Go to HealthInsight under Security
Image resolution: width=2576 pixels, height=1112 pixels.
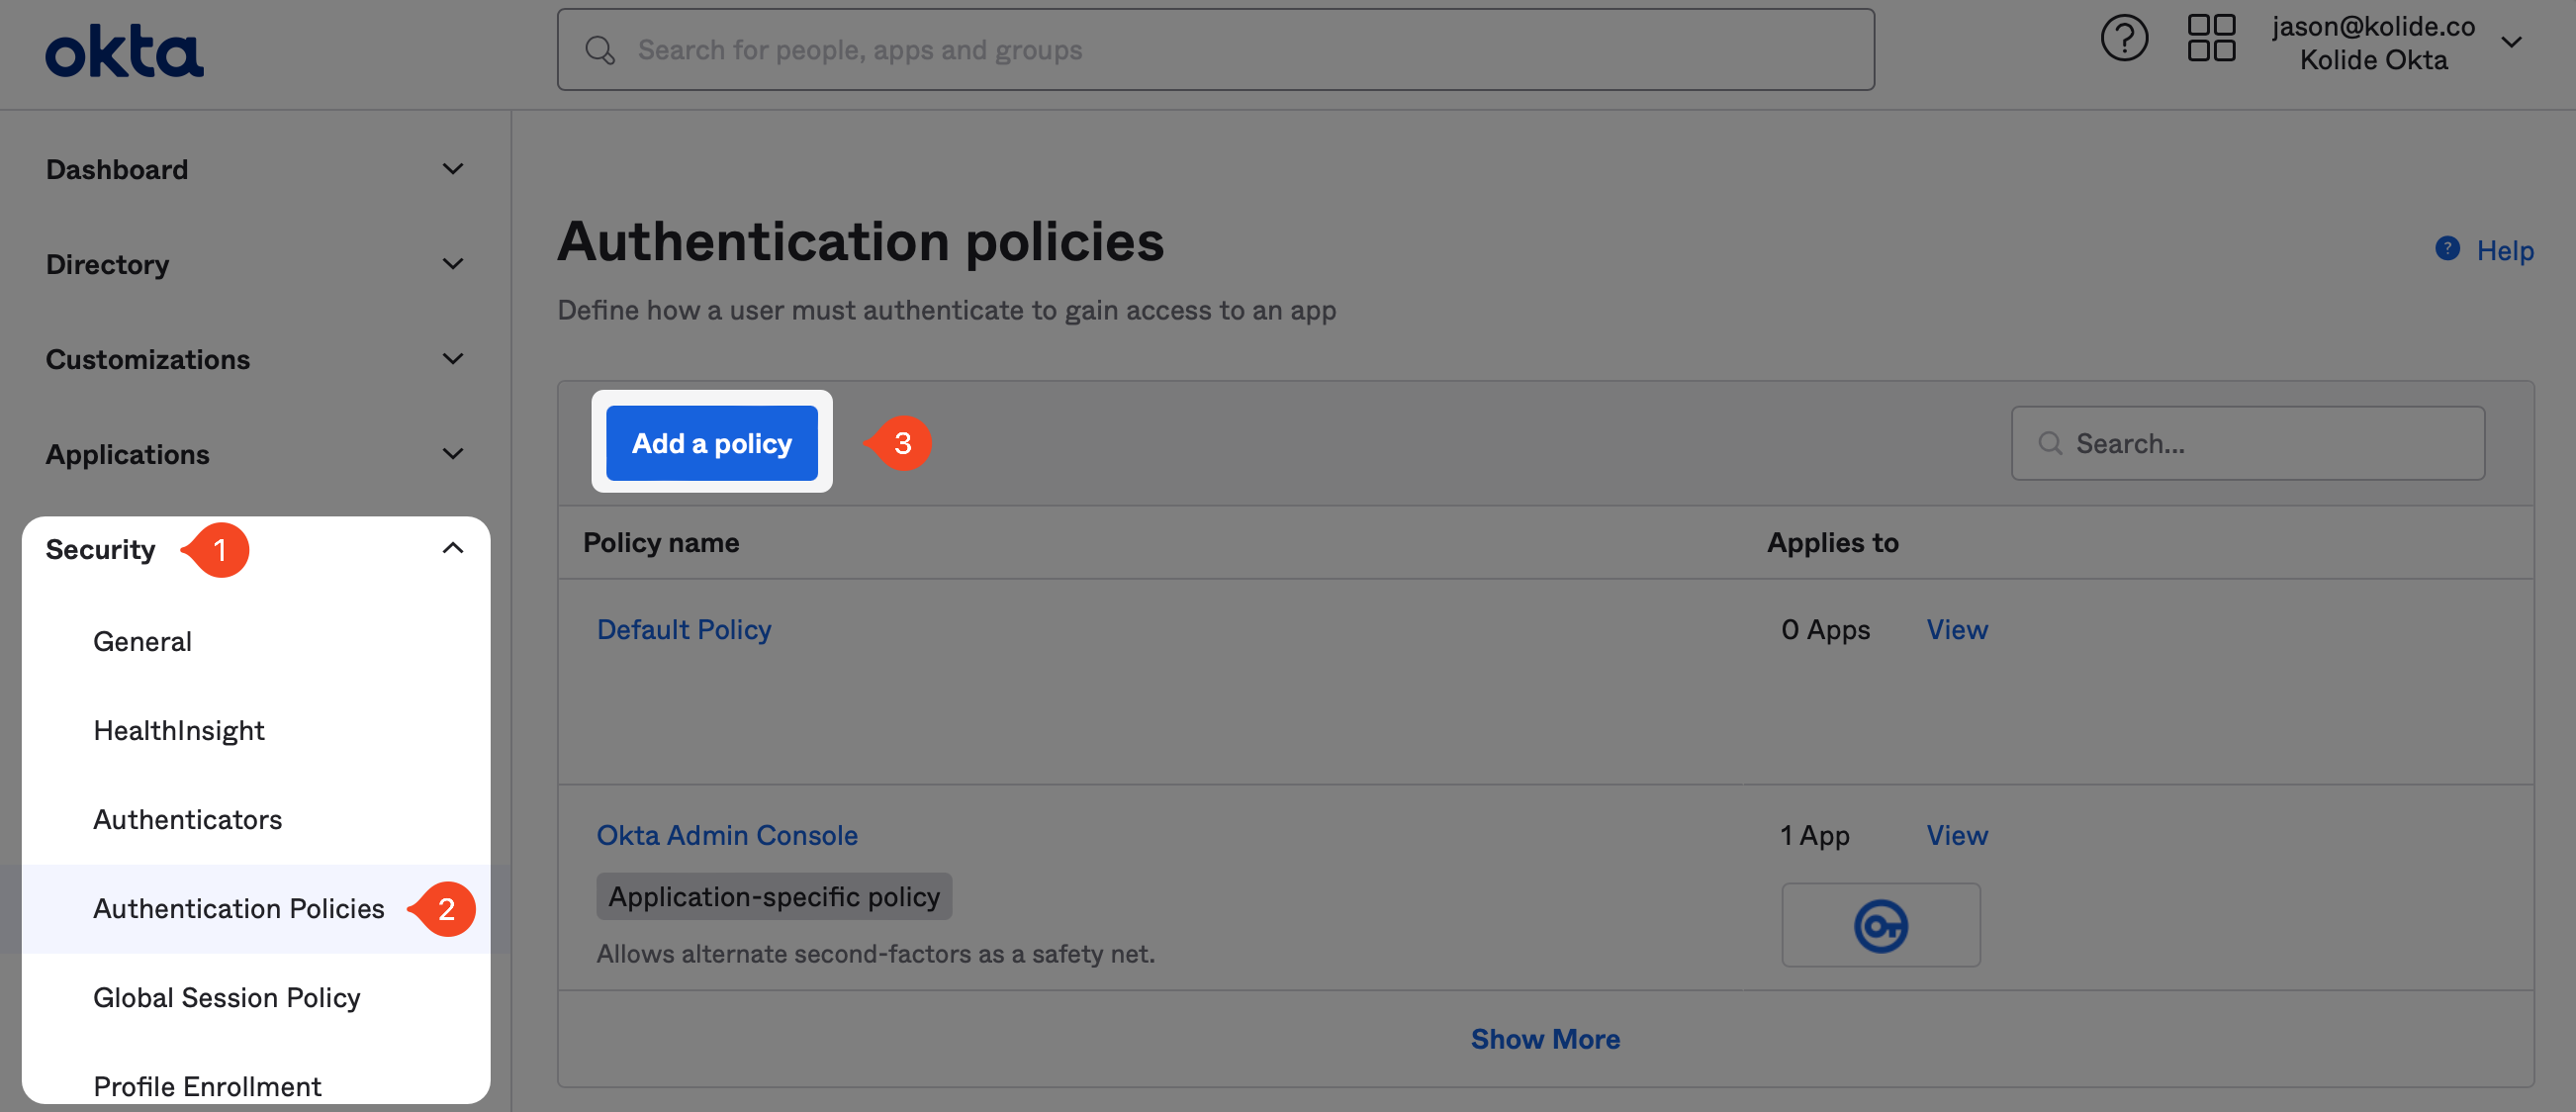[x=179, y=730]
